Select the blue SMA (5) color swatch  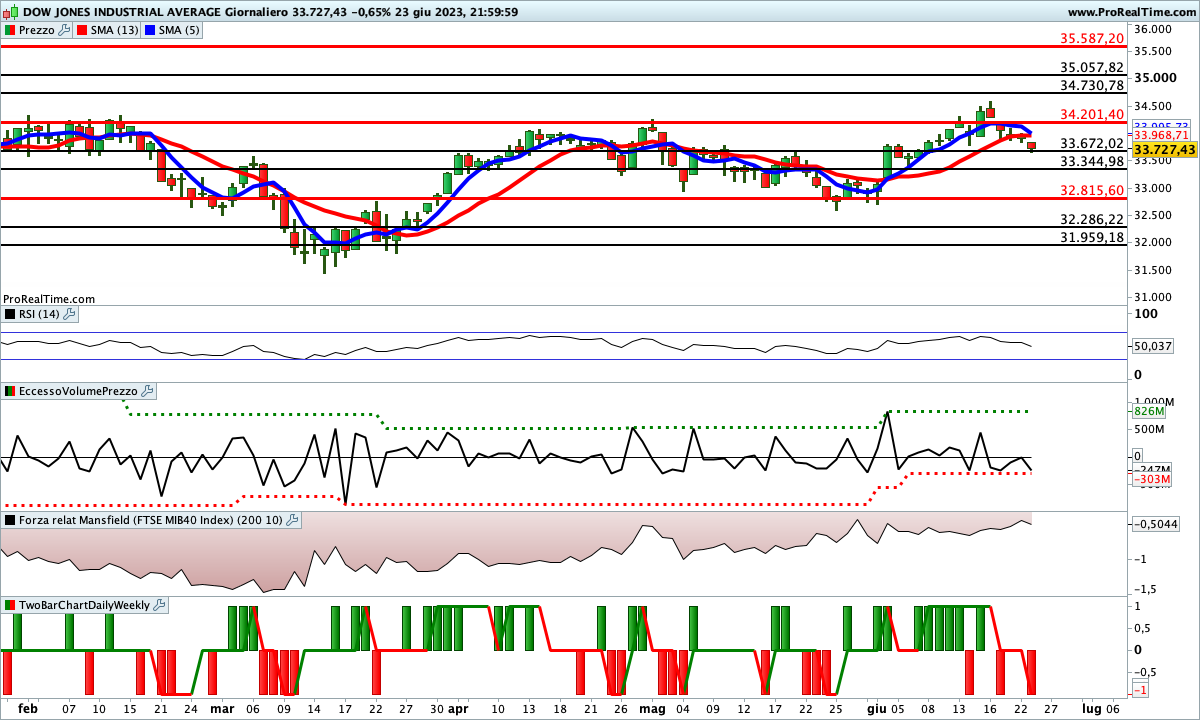pos(150,30)
